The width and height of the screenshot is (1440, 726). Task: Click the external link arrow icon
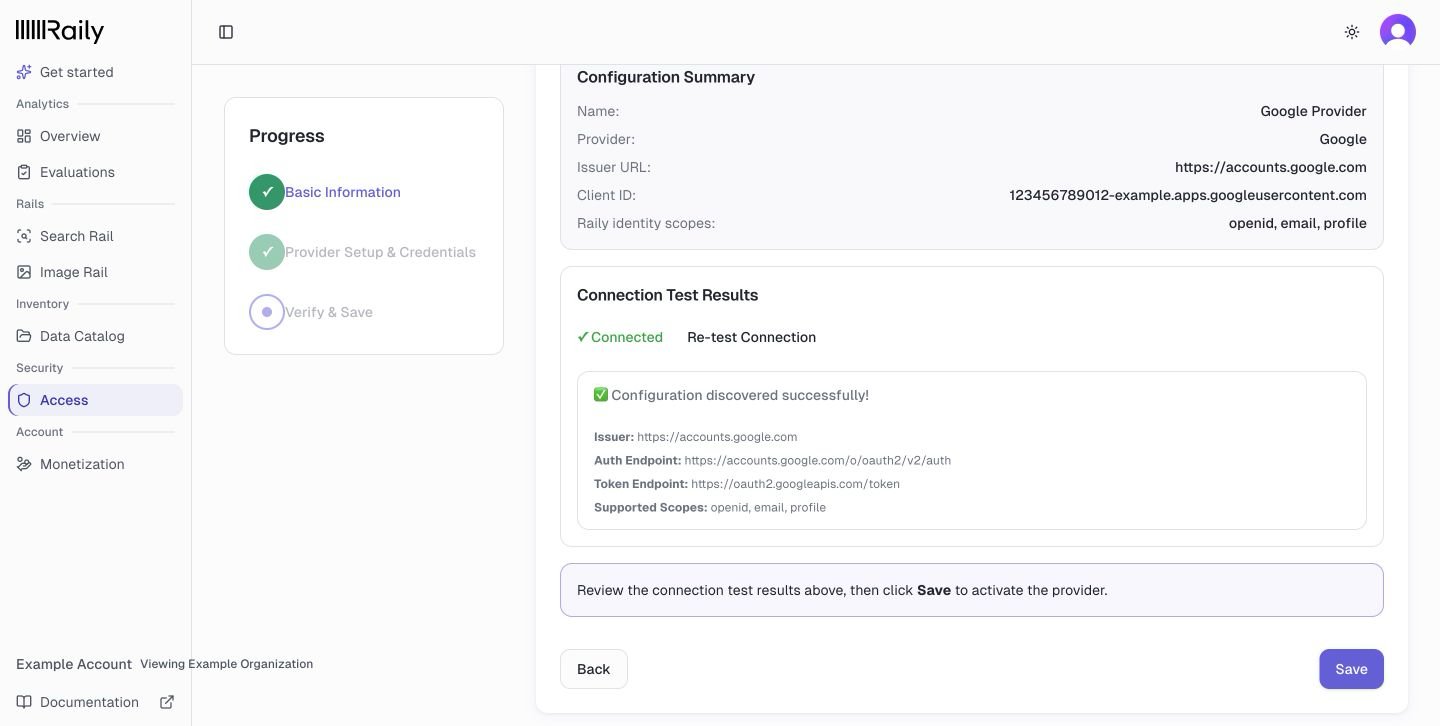[167, 702]
